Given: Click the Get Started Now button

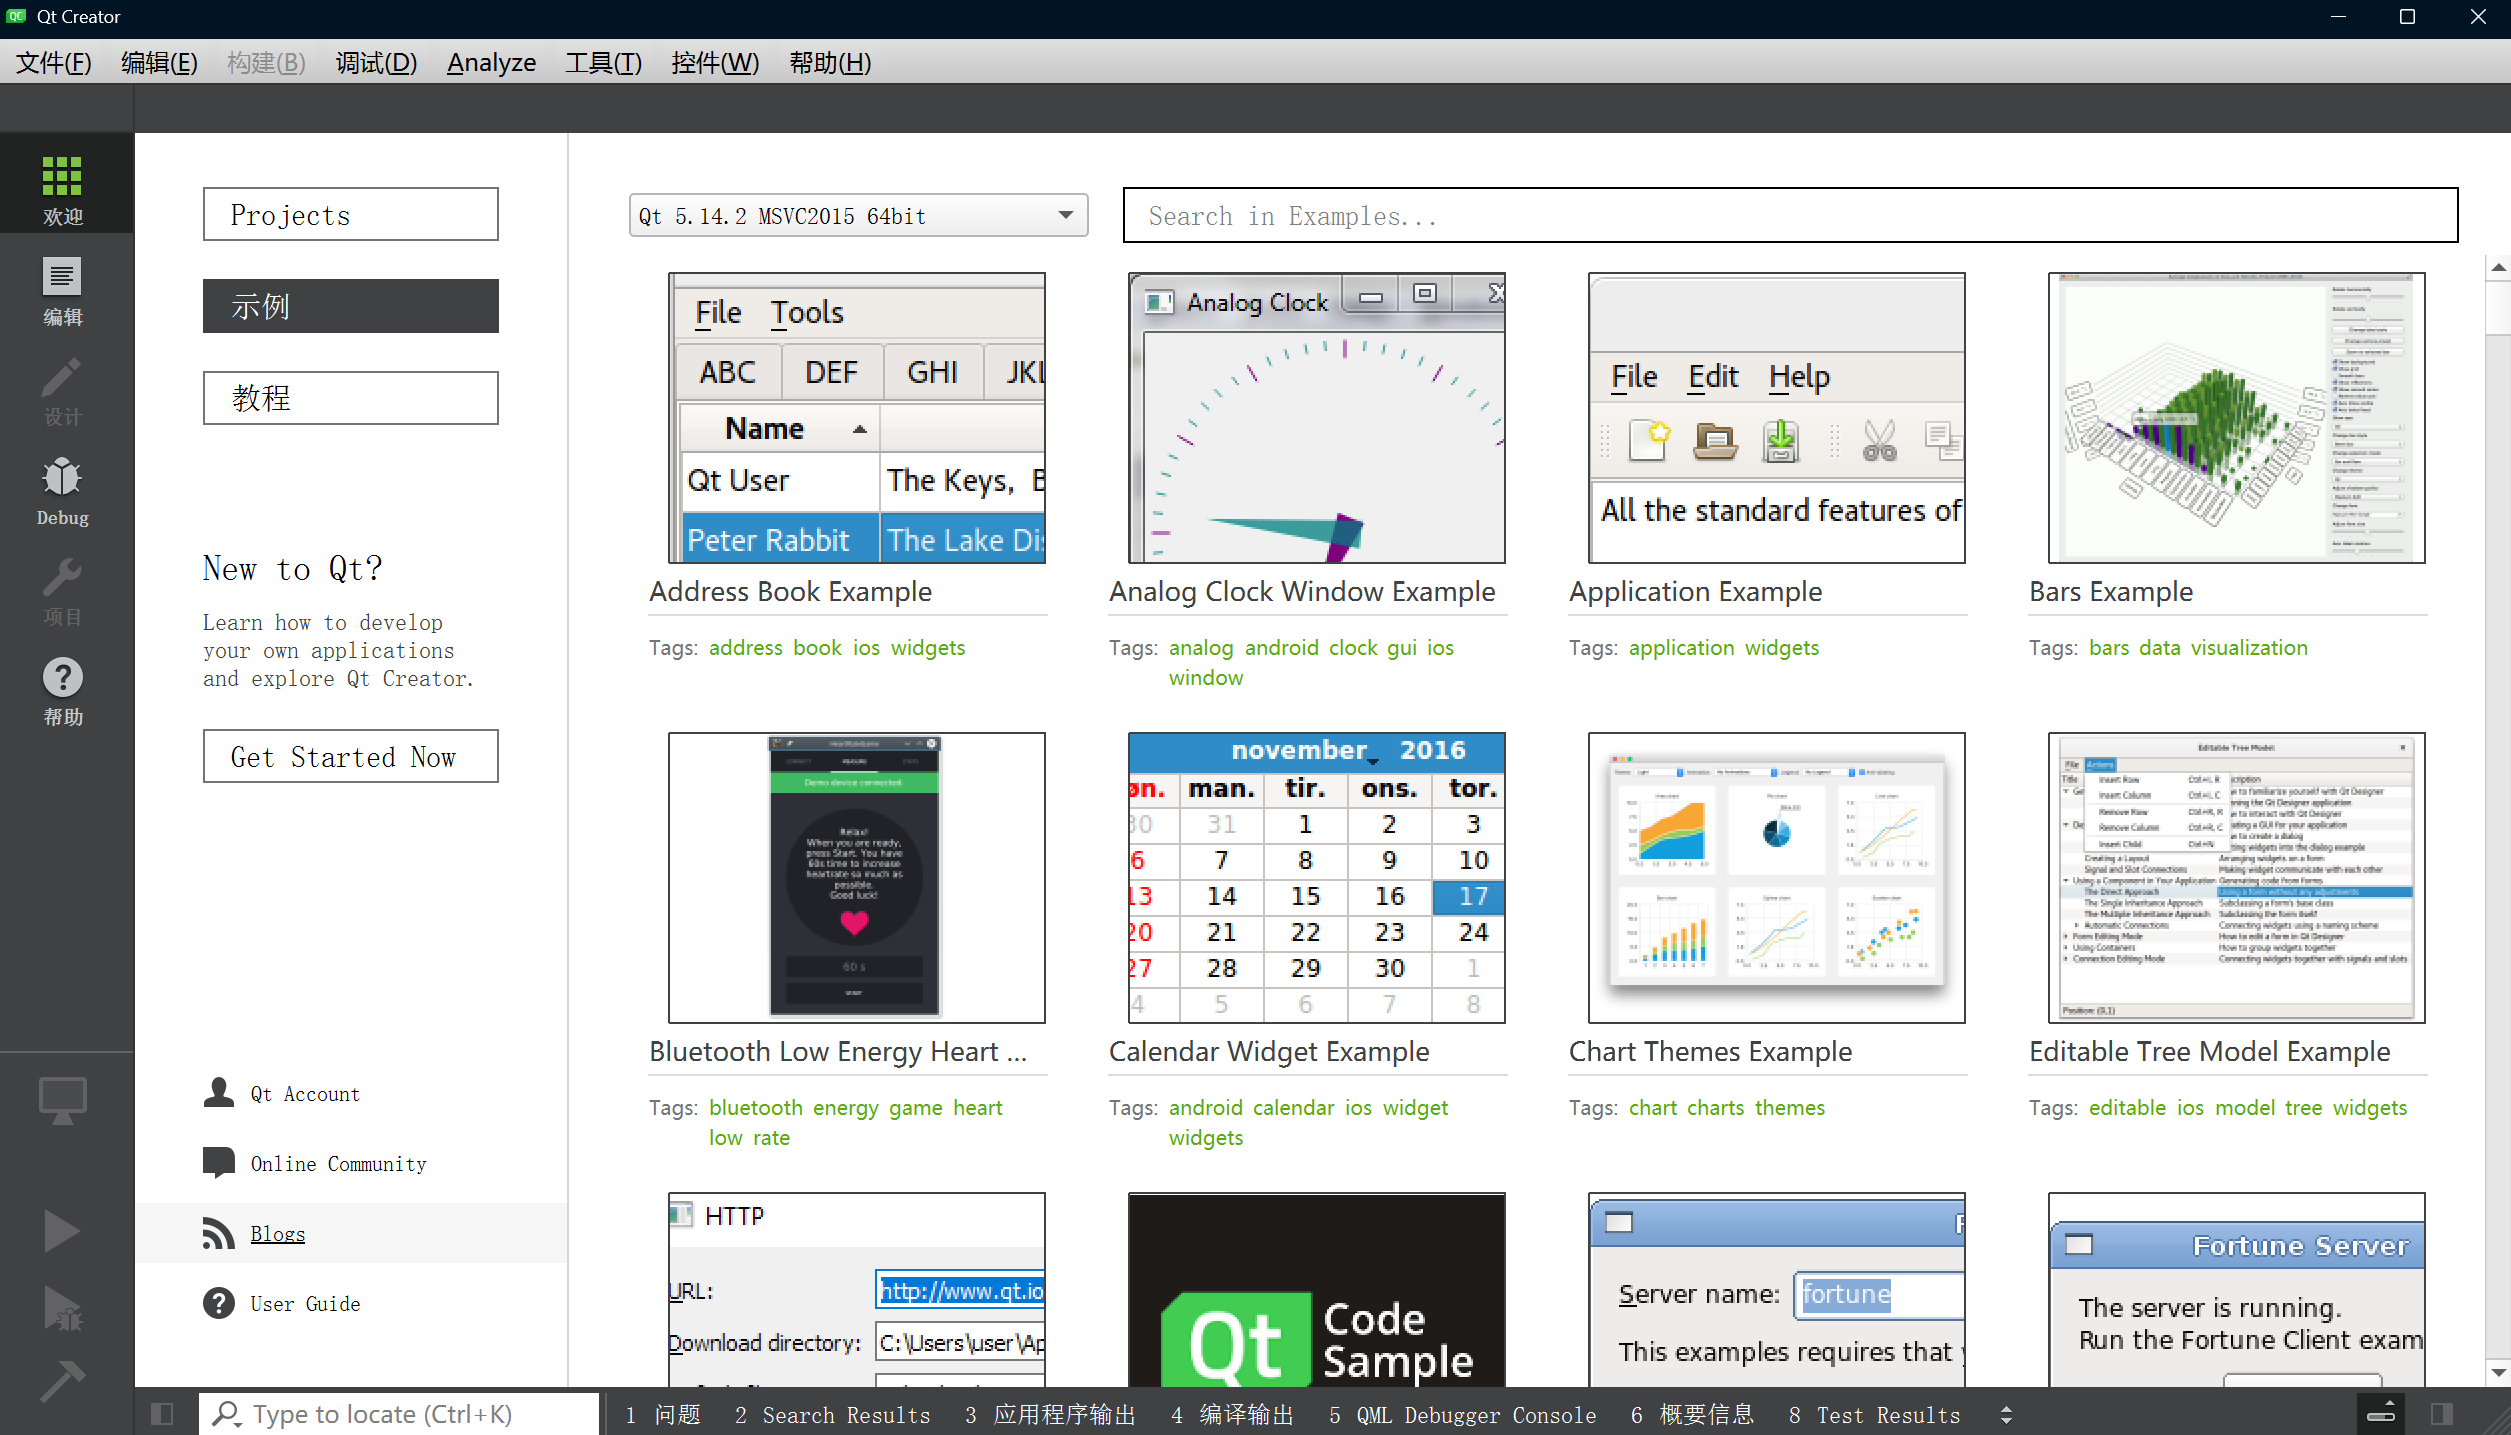Looking at the screenshot, I should click(350, 756).
